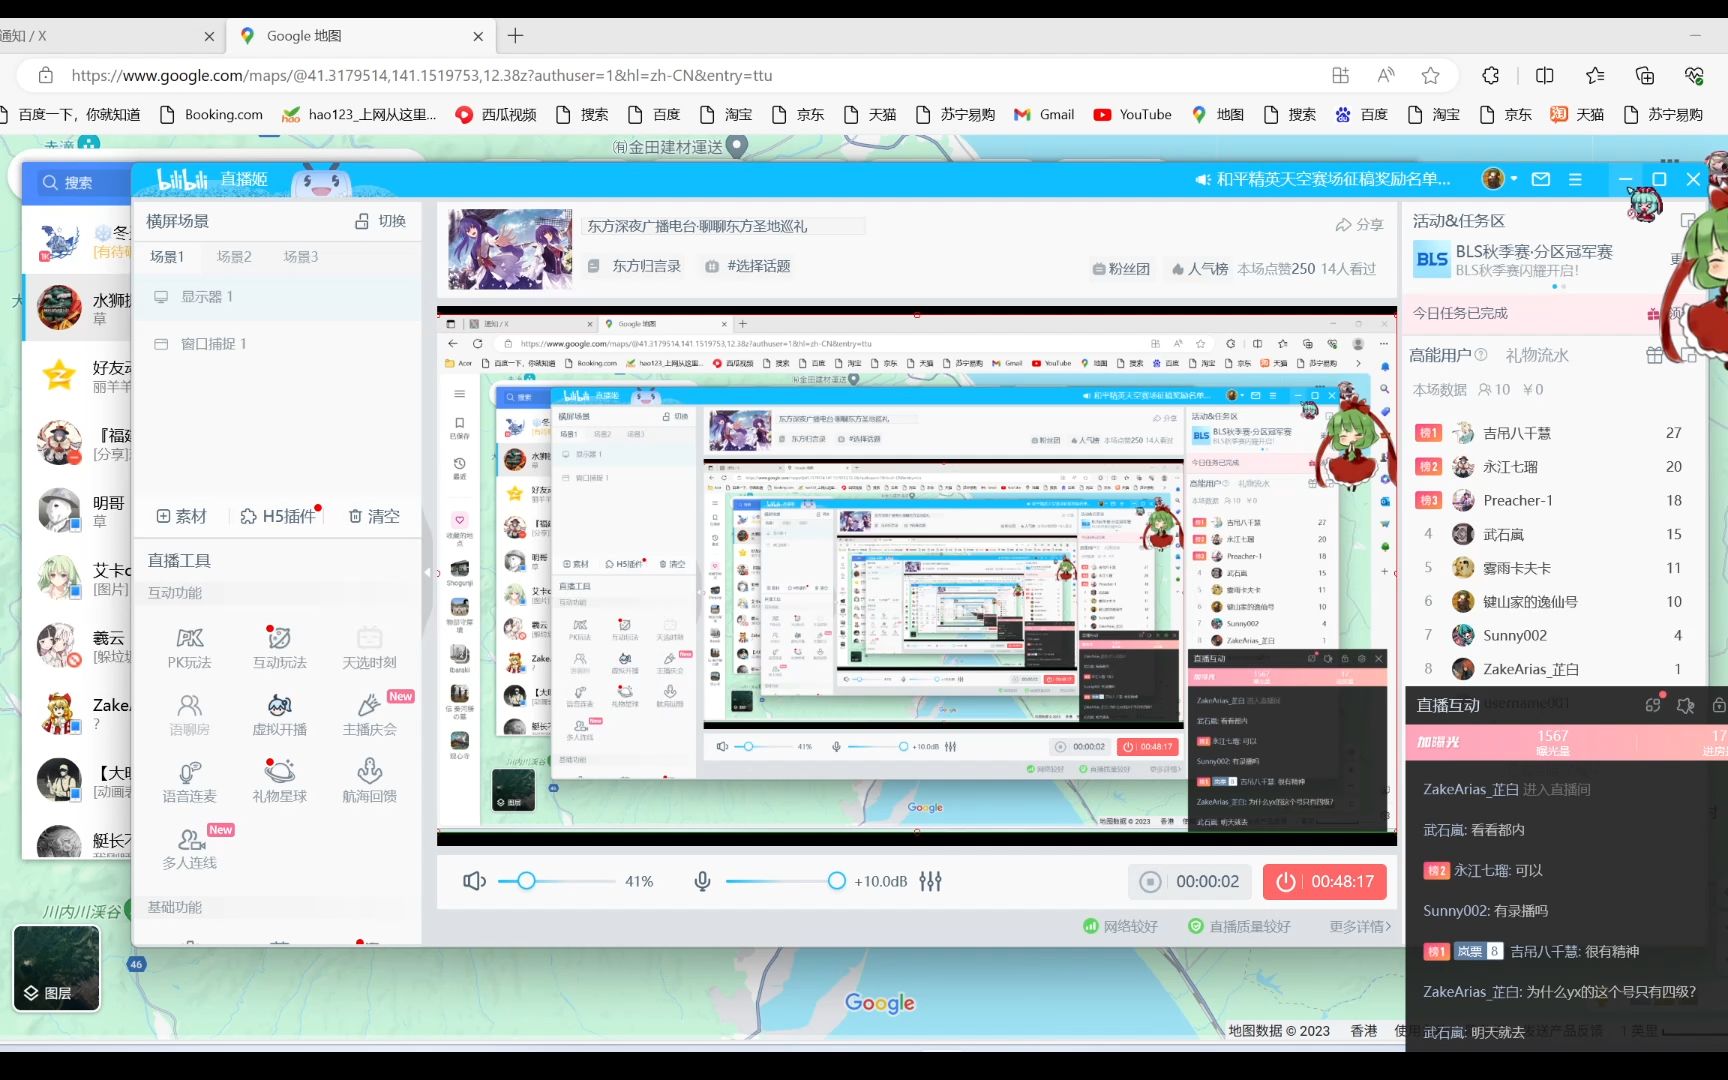Image resolution: width=1728 pixels, height=1080 pixels.
Task: Switch to 场景2 tab
Action: 234,257
